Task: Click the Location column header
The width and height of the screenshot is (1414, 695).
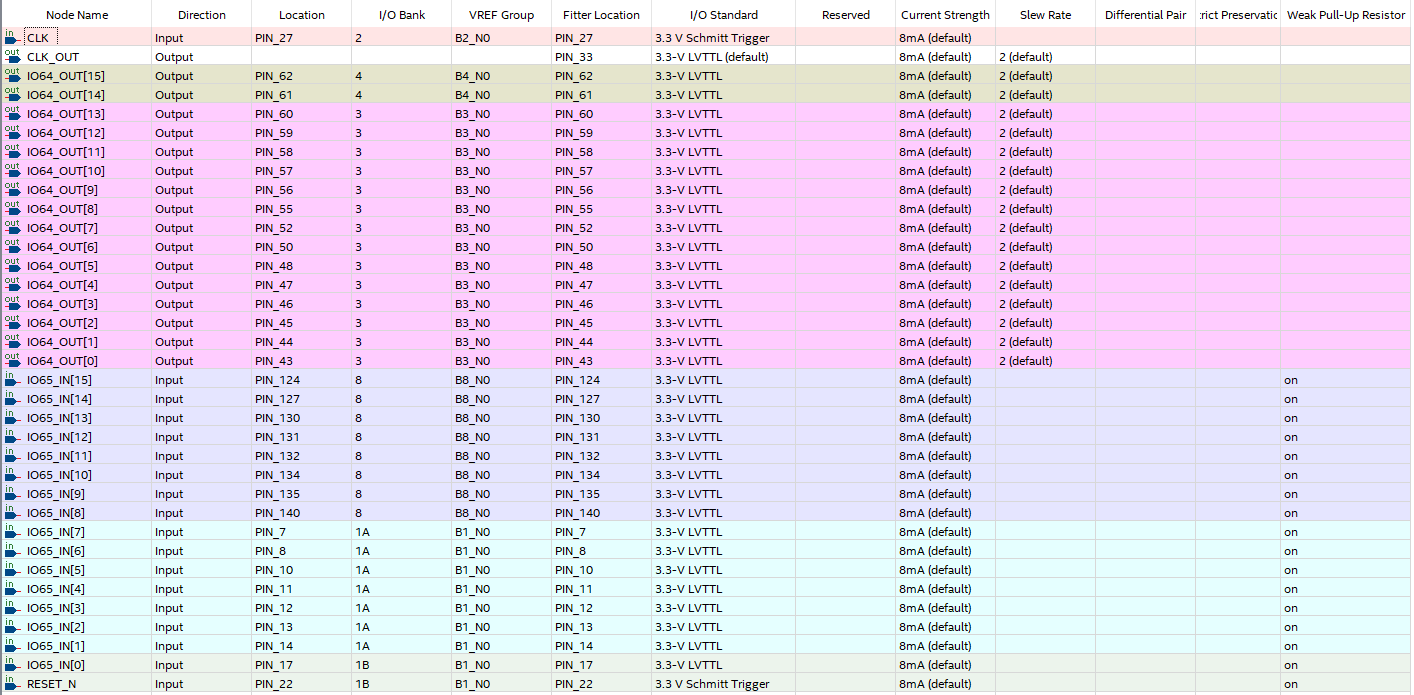Action: coord(302,15)
